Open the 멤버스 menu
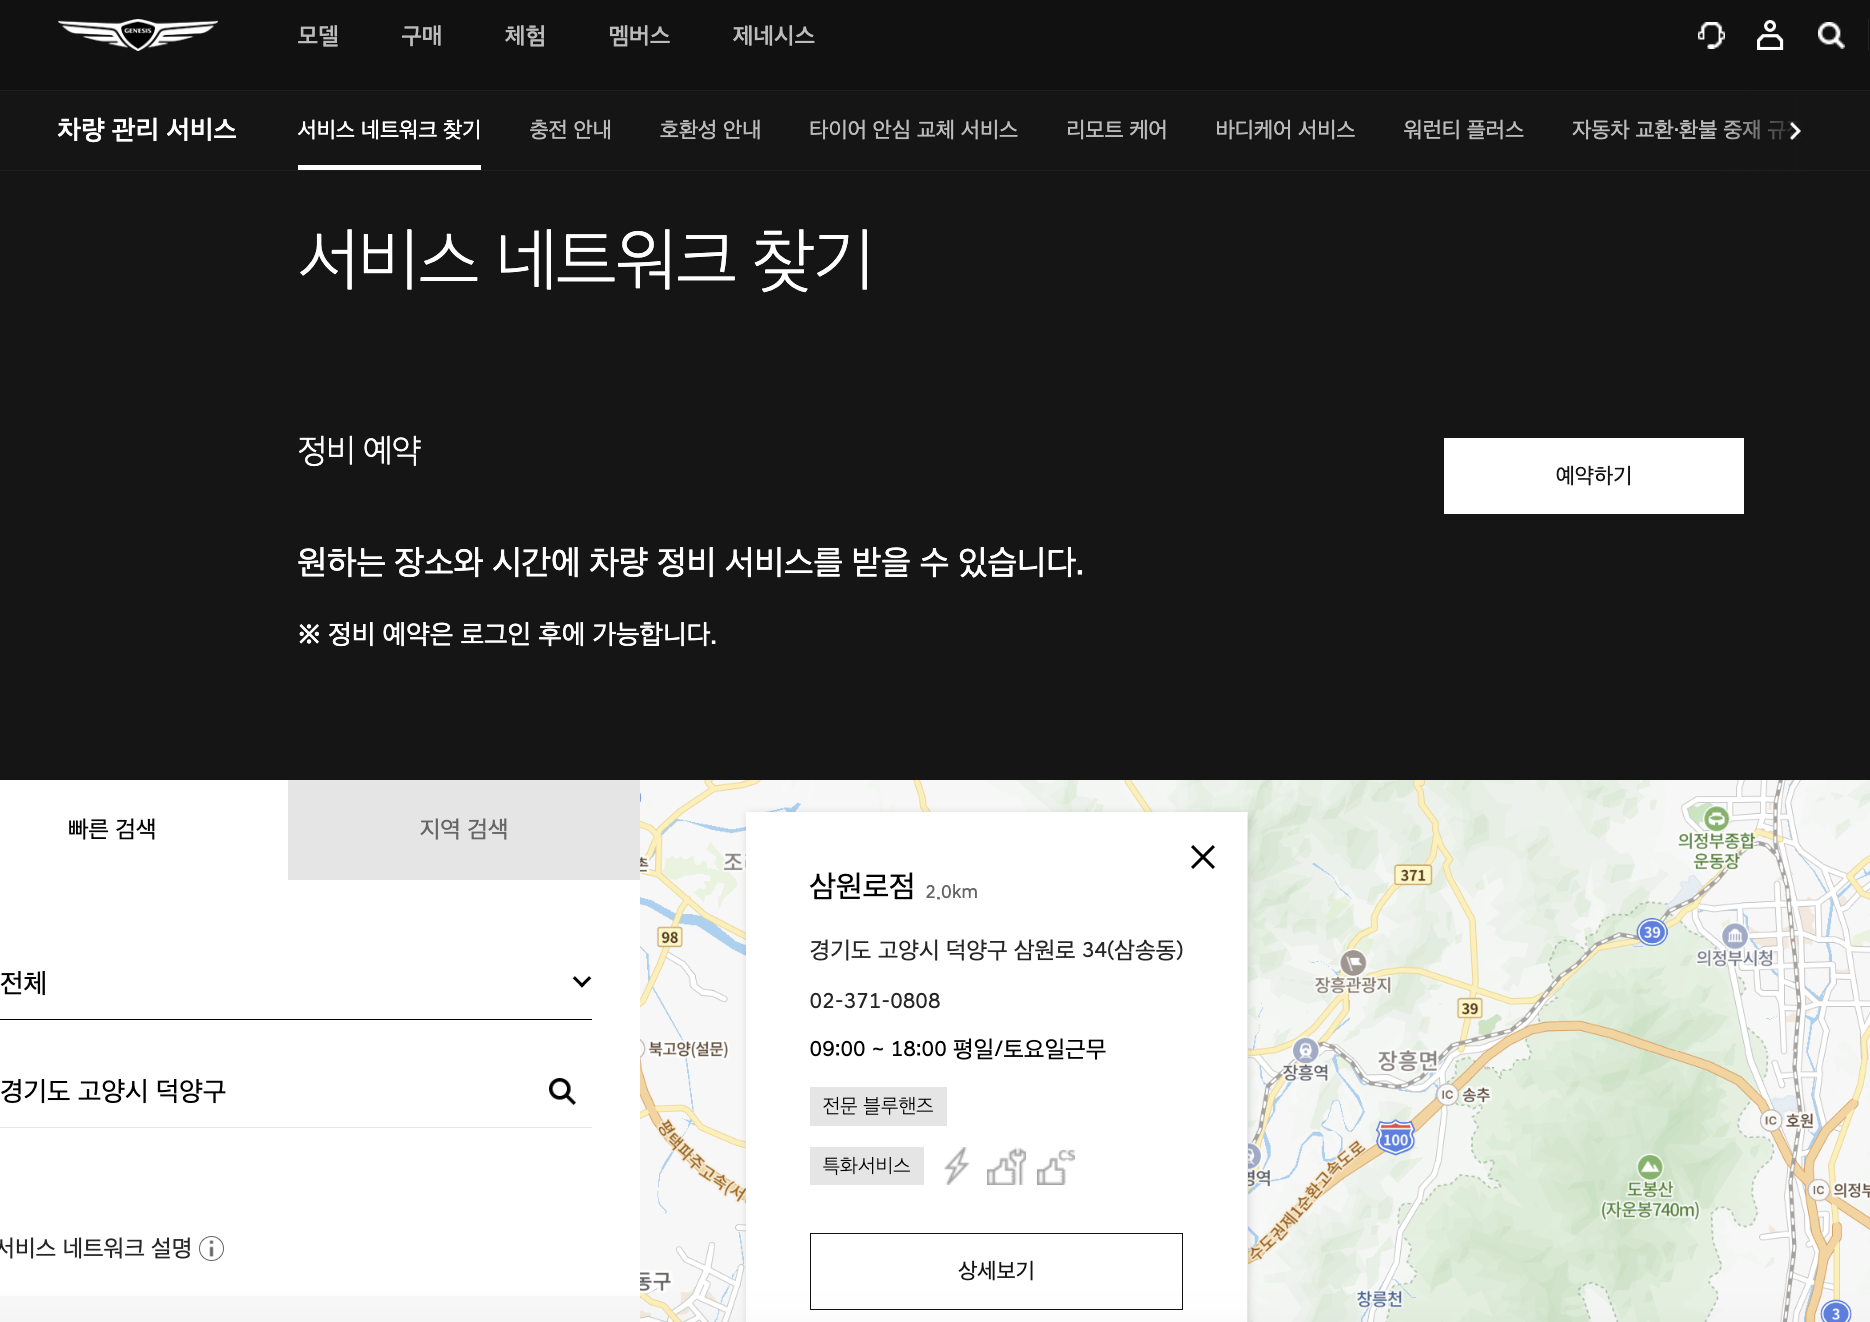 [639, 36]
